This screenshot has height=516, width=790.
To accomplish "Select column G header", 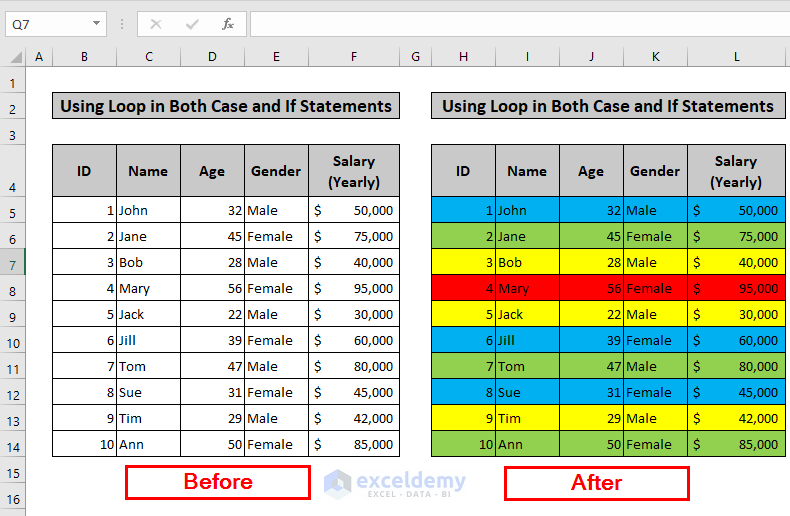I will coord(415,57).
